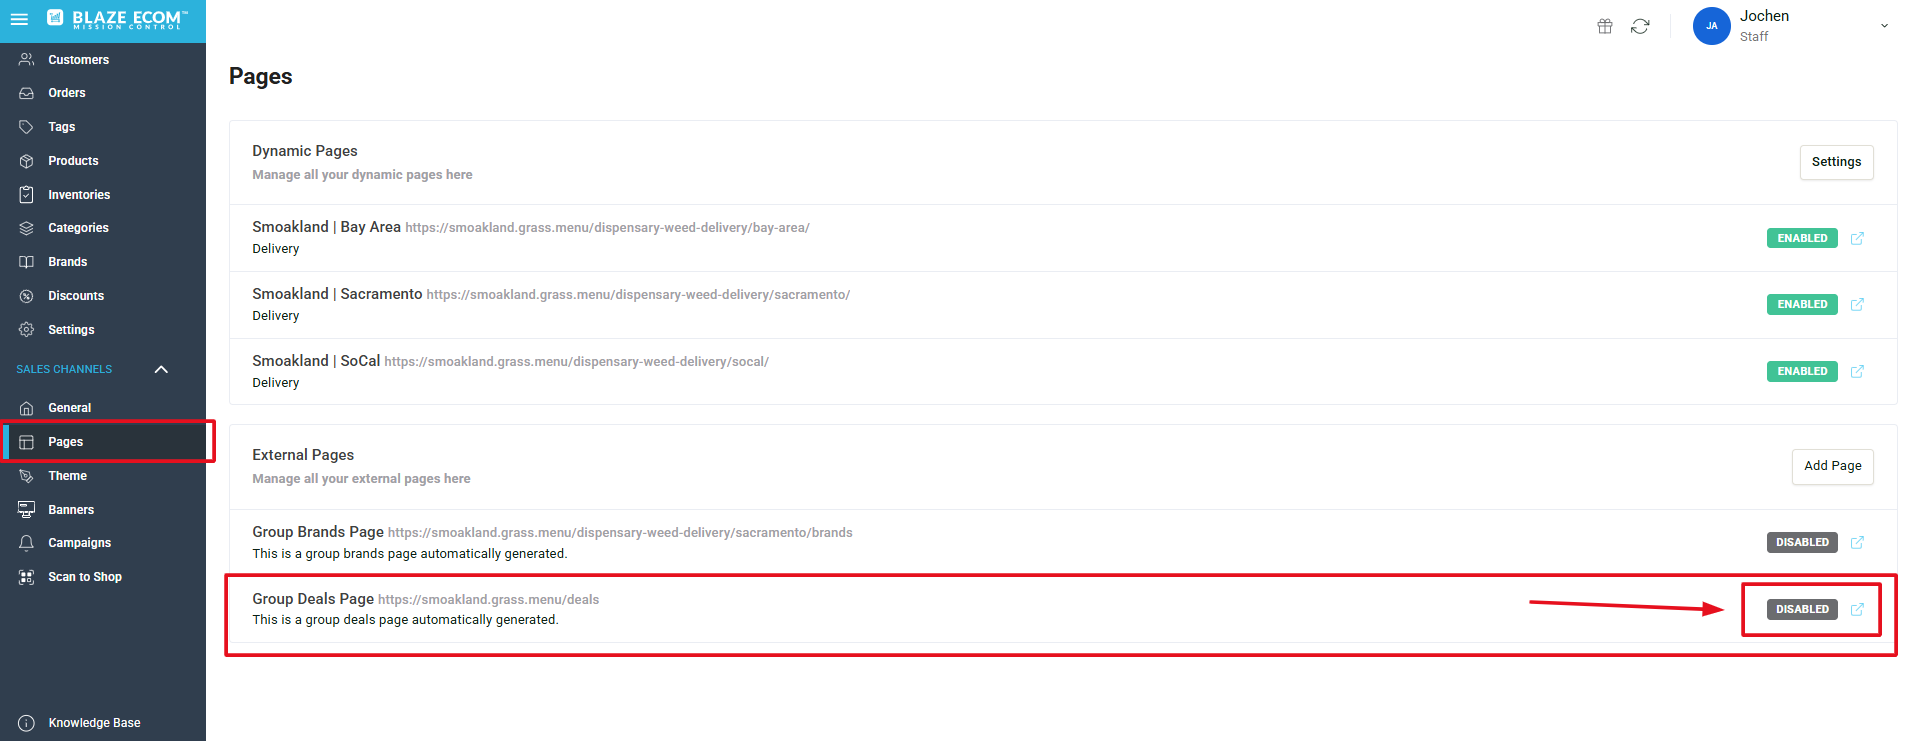
Task: Open Campaigns menu item
Action: coord(103,543)
